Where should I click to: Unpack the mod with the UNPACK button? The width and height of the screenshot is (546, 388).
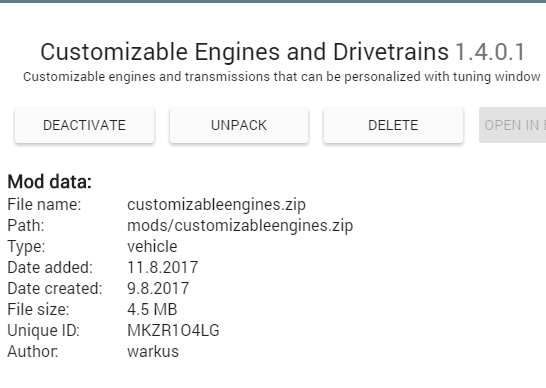(x=239, y=125)
